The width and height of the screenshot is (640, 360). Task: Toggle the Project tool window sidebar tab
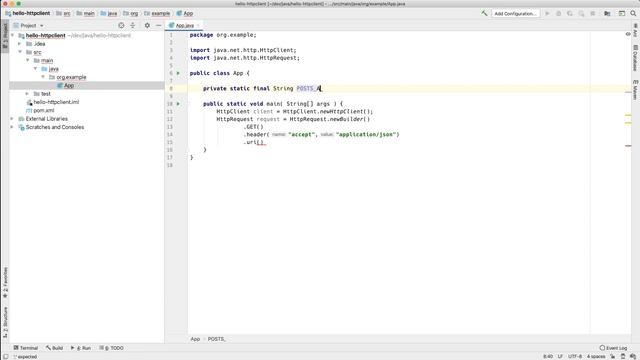[x=5, y=36]
